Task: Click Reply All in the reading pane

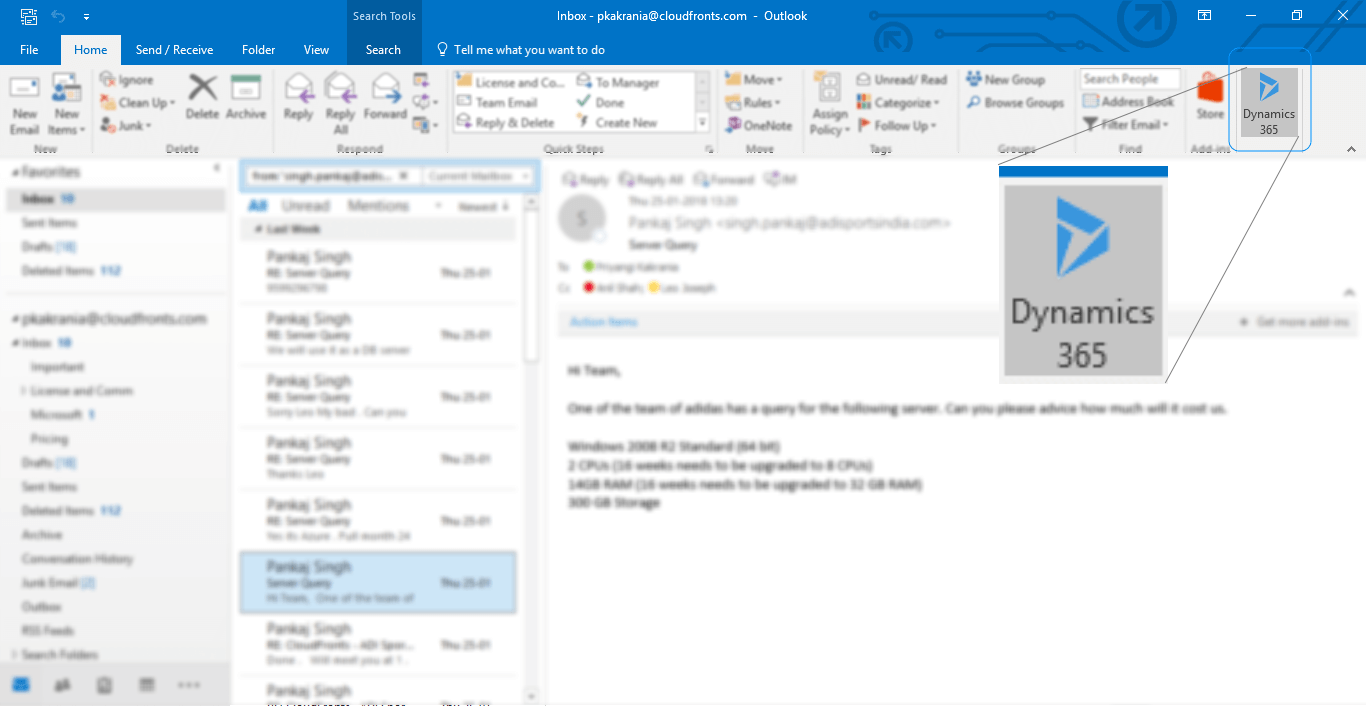Action: click(651, 180)
